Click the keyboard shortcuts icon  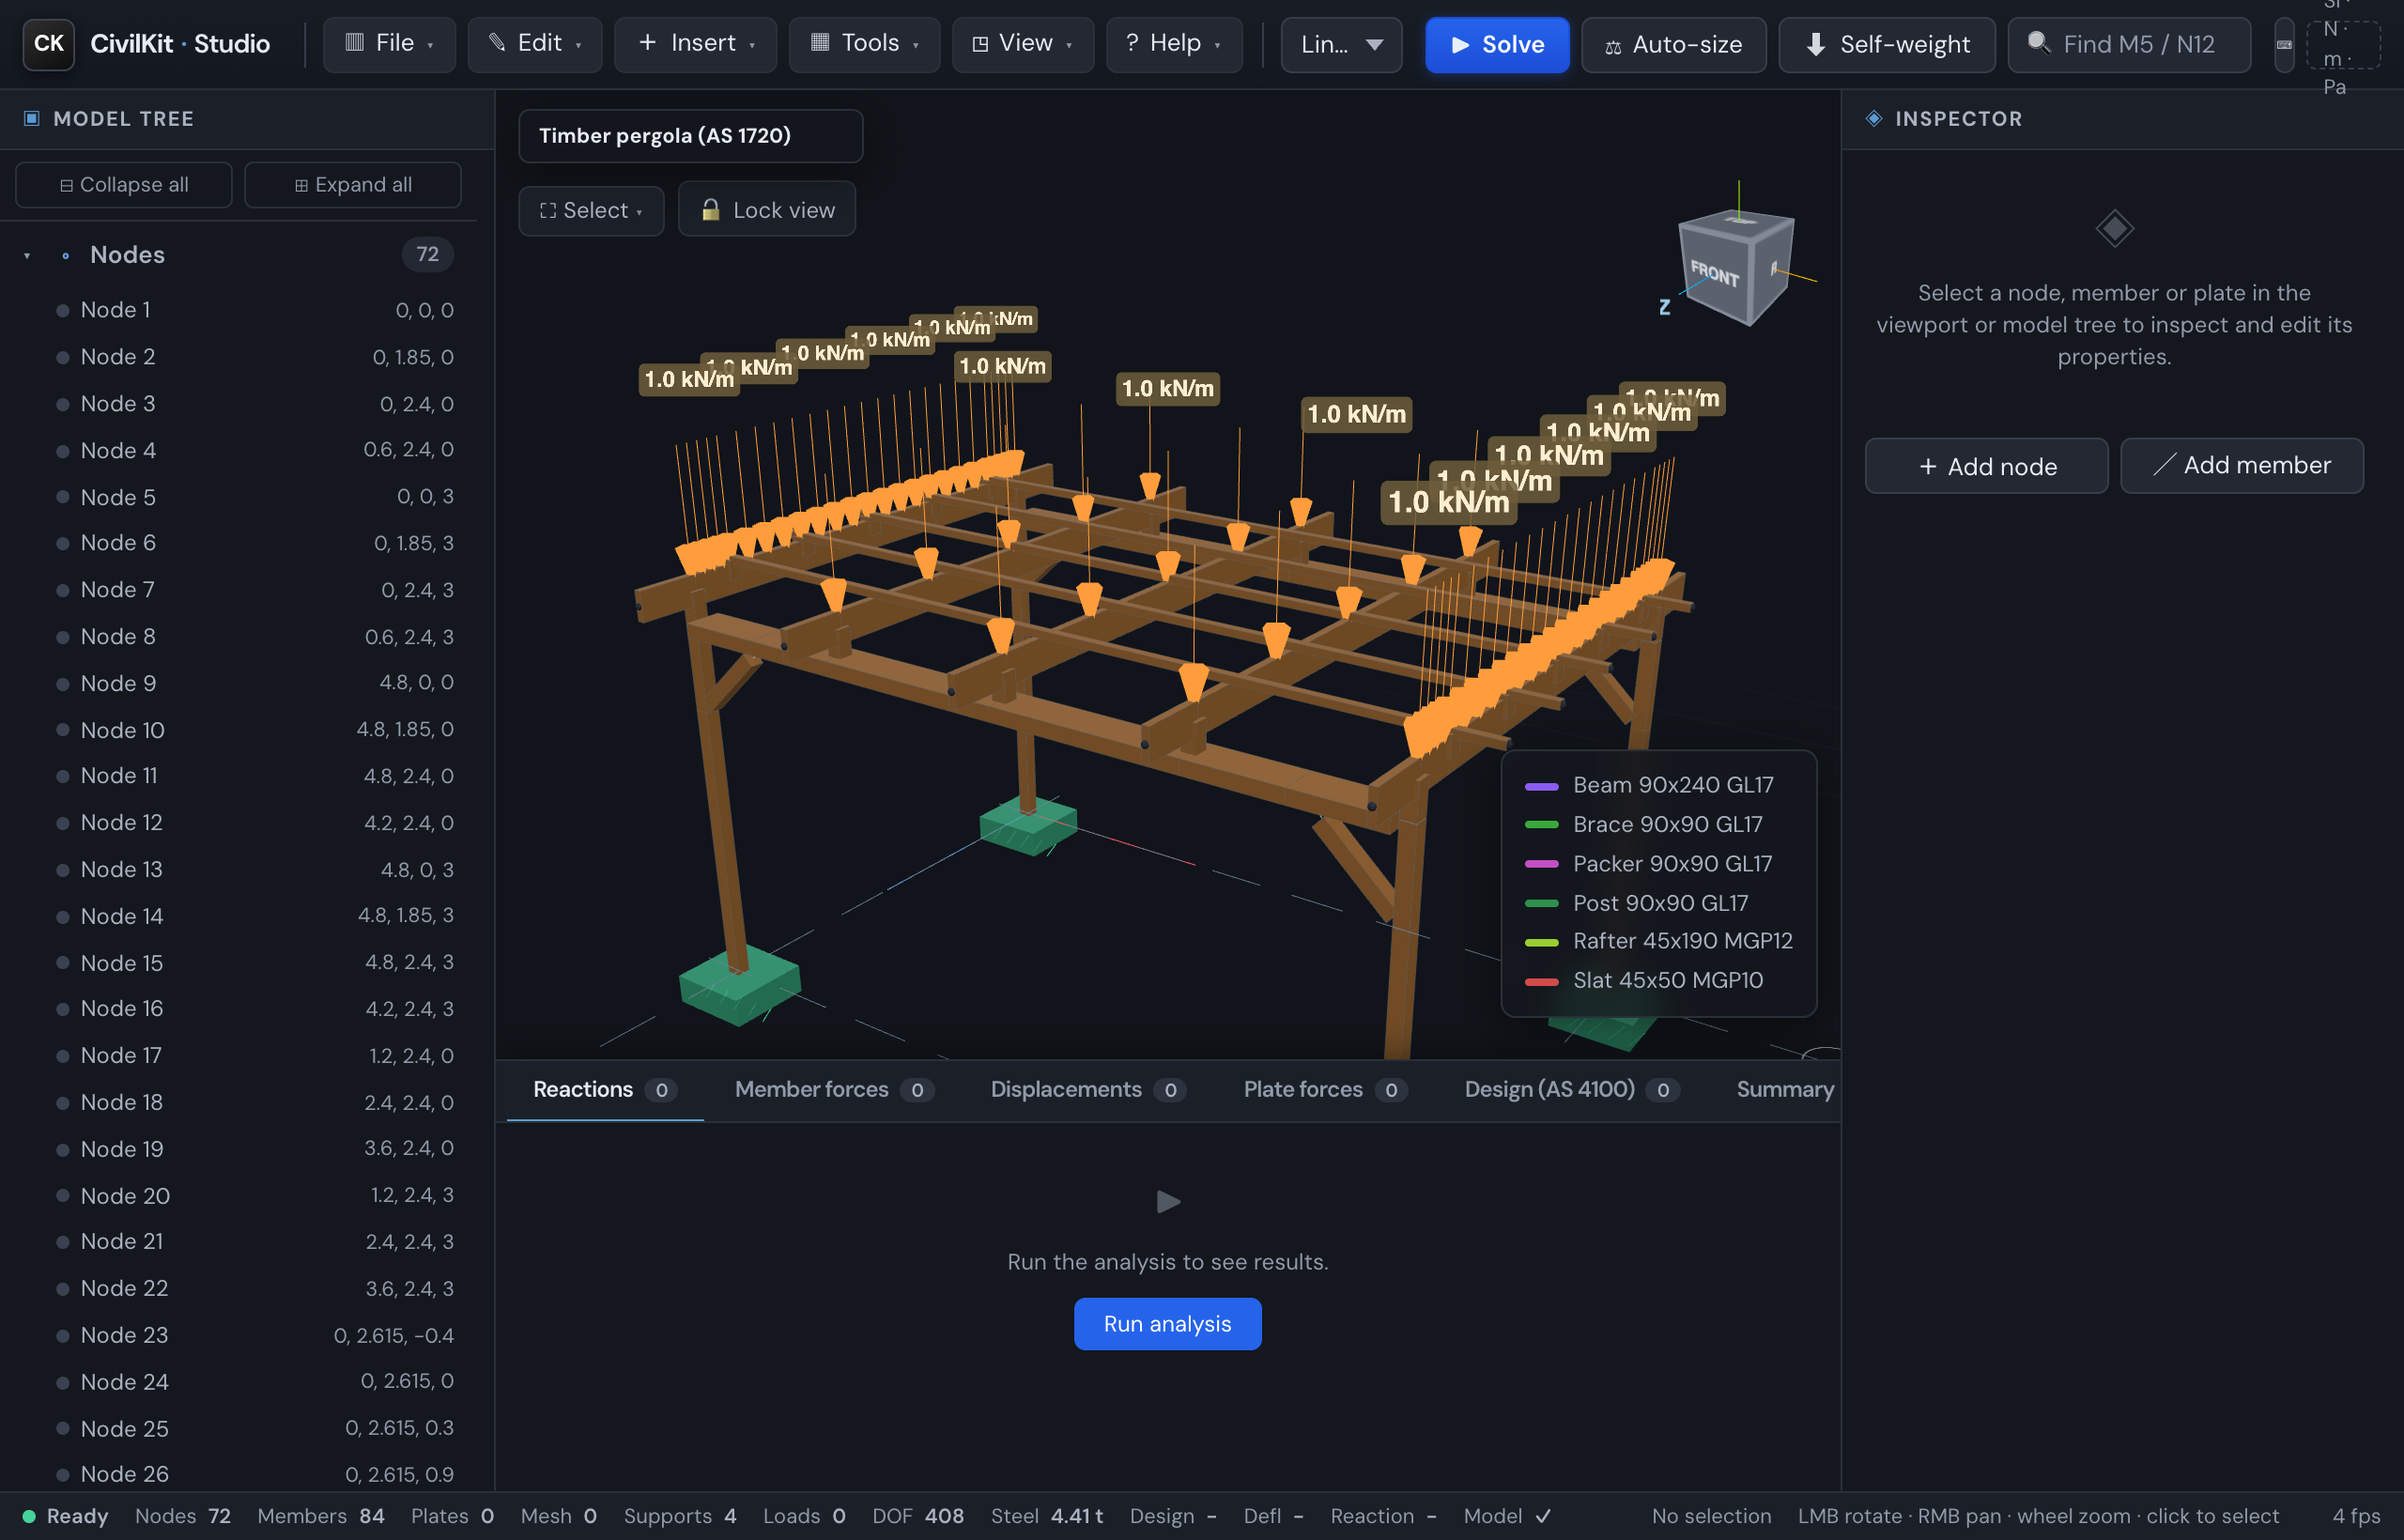(2284, 44)
